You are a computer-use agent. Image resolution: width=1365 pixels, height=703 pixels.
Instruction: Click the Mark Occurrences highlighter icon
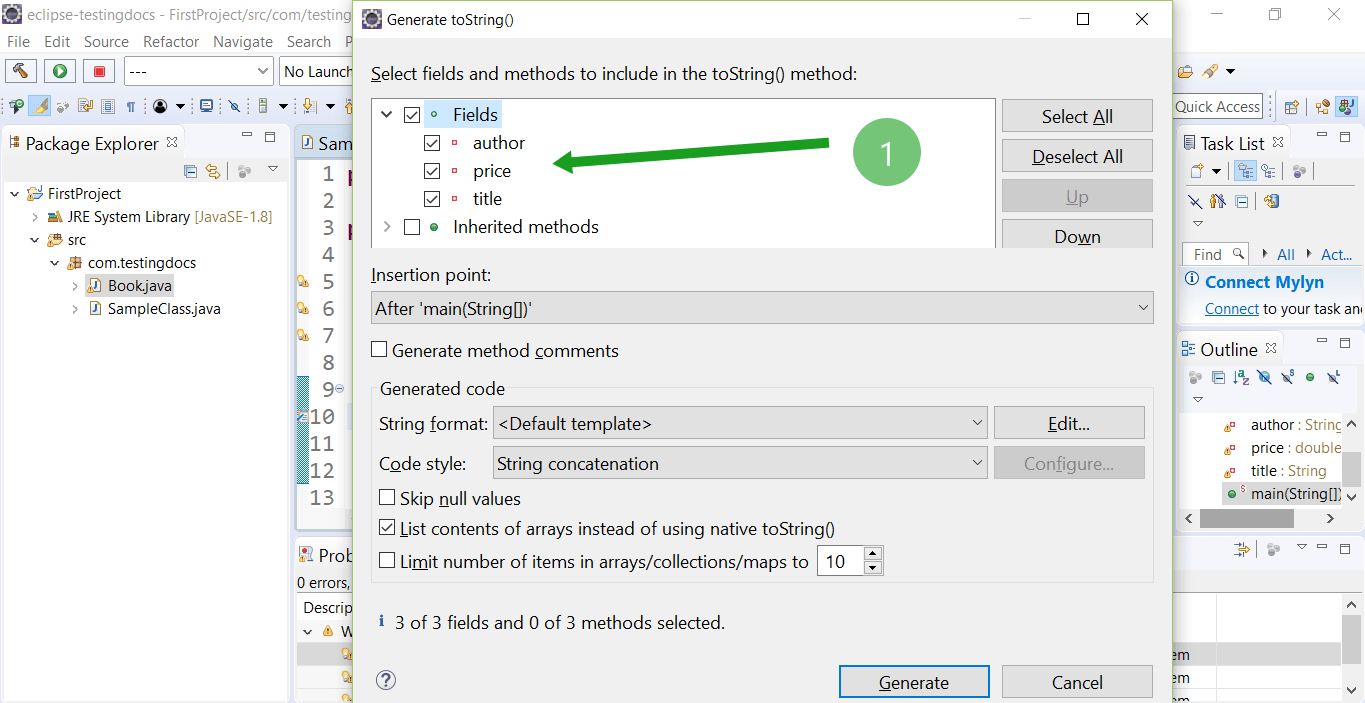click(x=38, y=105)
